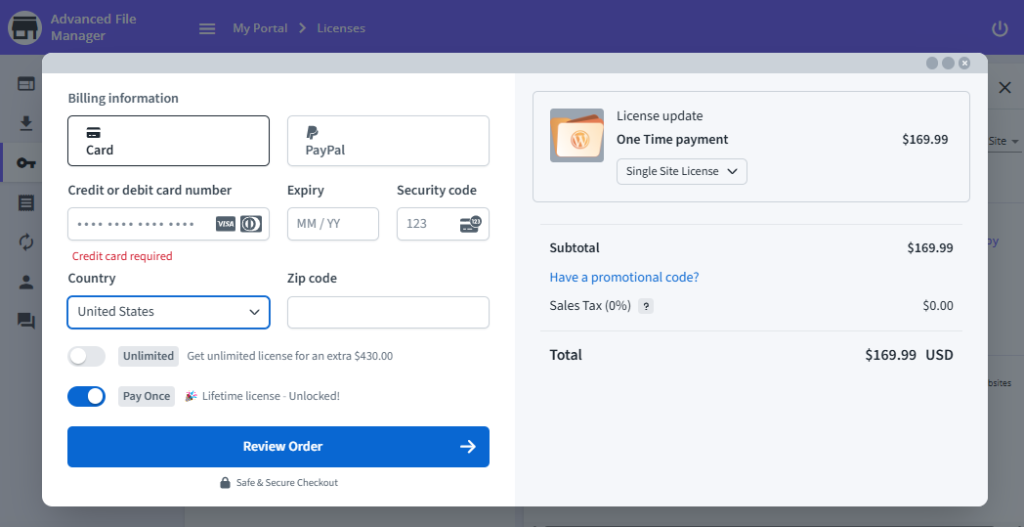Select the key licenses icon in sidebar
This screenshot has width=1024, height=527.
pyautogui.click(x=26, y=163)
